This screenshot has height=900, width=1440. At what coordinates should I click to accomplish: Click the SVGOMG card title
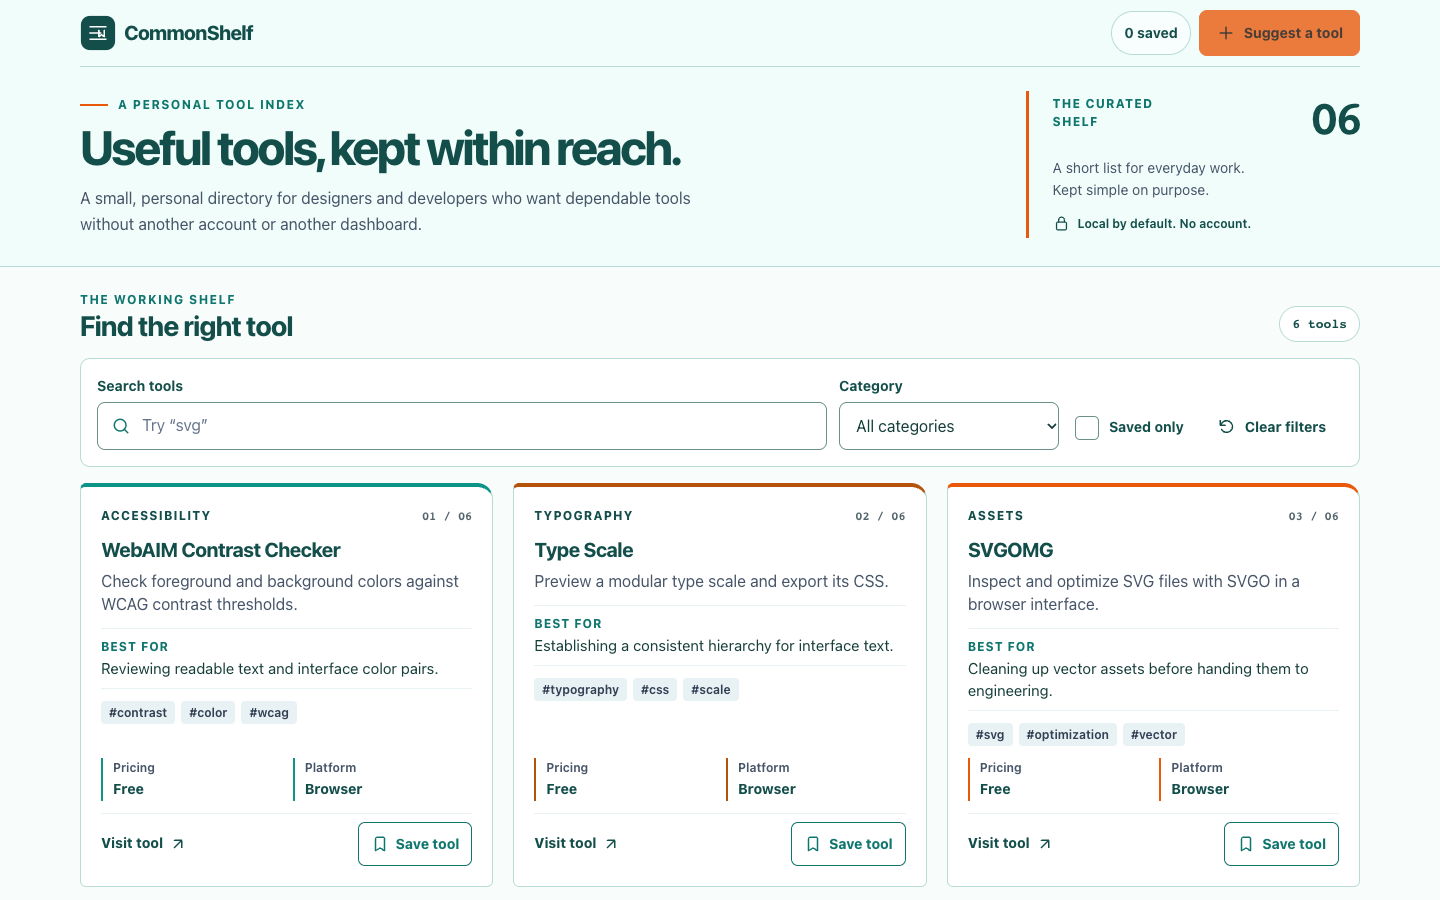point(1011,550)
